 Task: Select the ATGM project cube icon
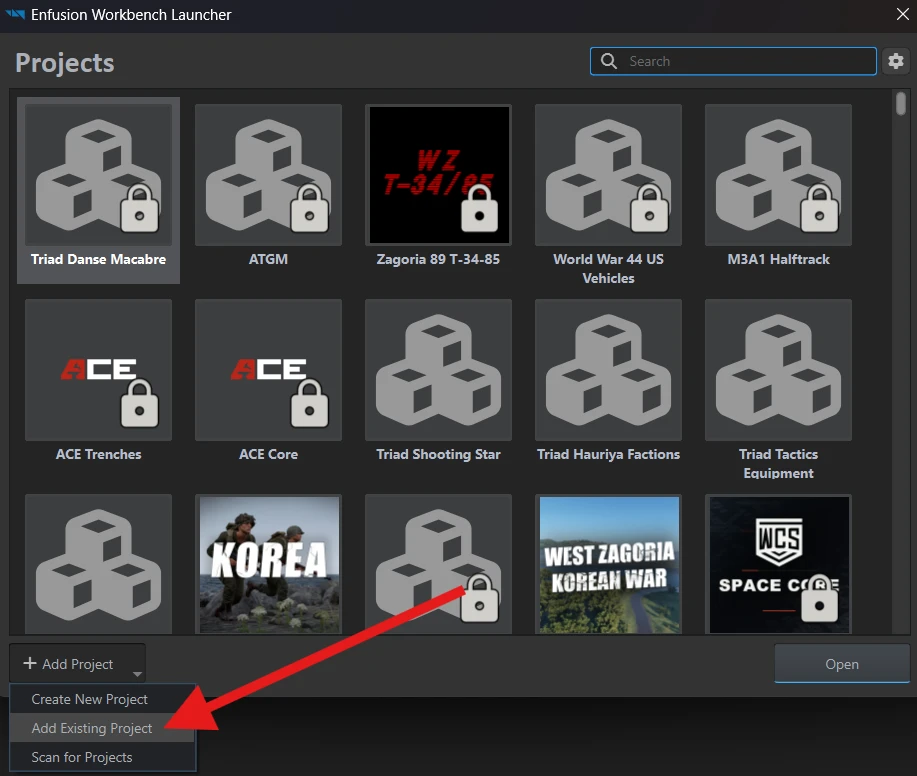click(x=268, y=175)
